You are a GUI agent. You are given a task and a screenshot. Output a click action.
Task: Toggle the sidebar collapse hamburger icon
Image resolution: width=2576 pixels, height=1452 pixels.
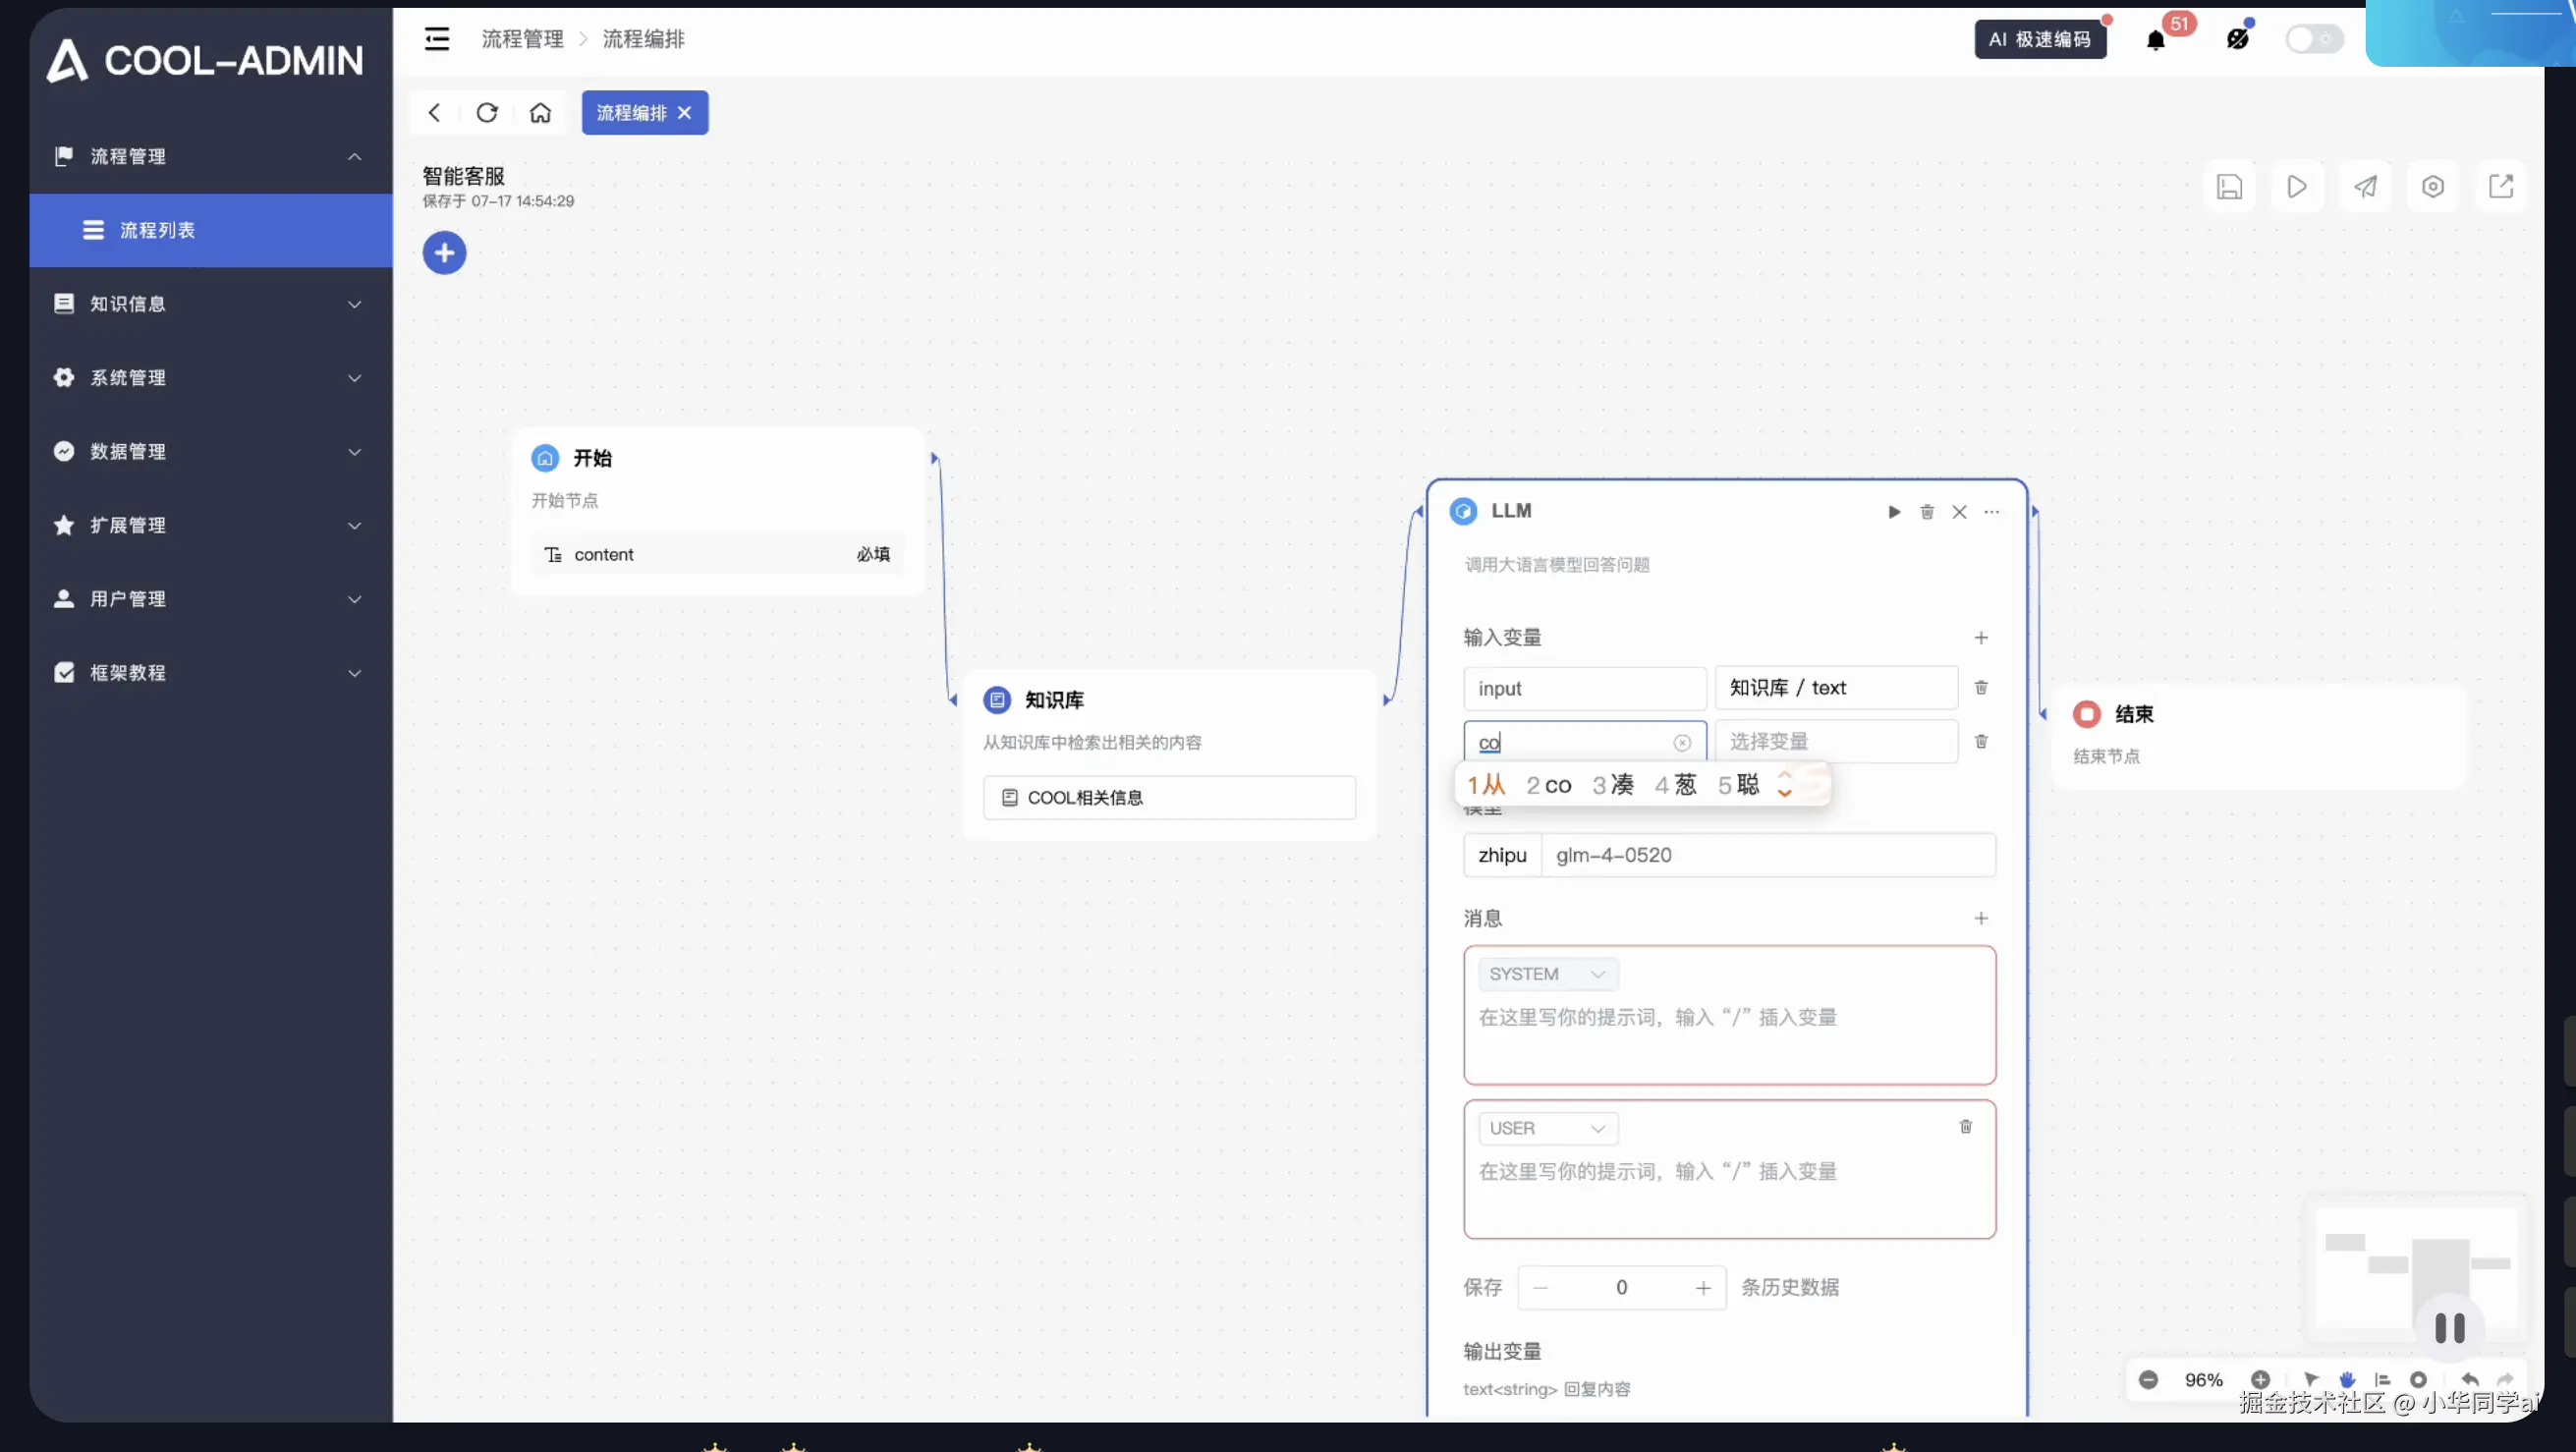437,39
